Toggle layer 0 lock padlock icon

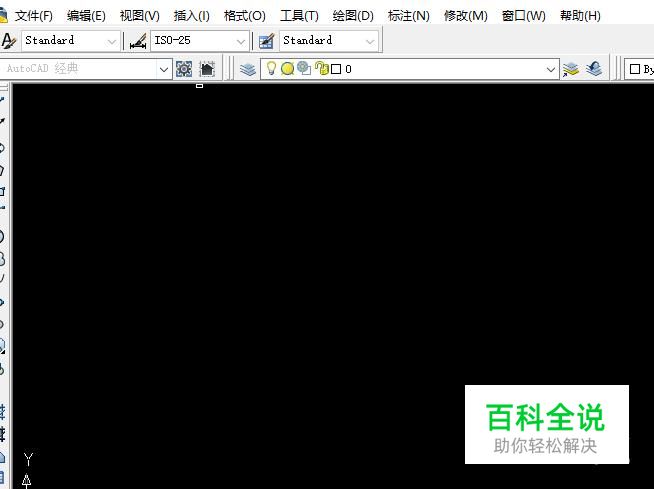tap(322, 68)
